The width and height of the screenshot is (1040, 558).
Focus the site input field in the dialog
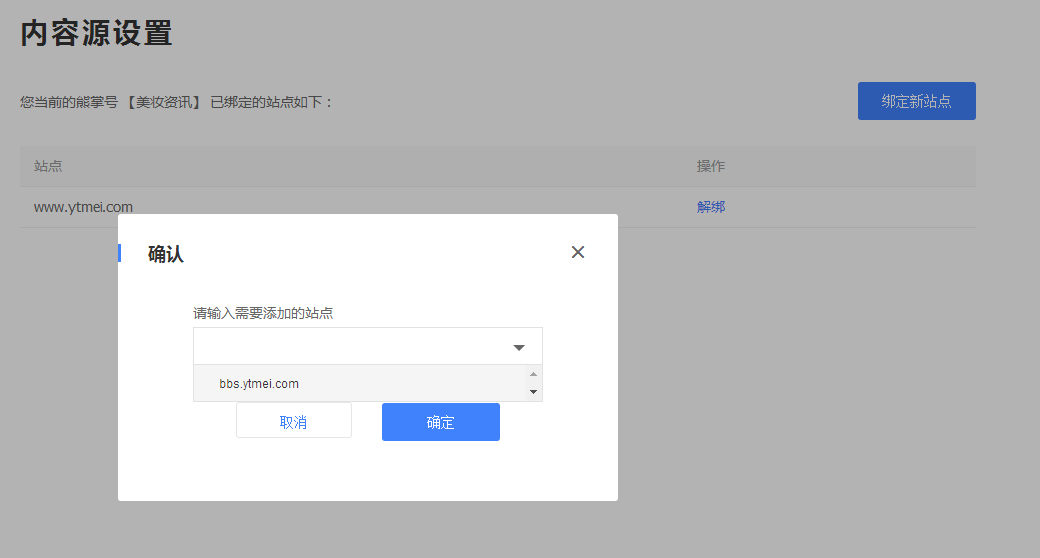tap(367, 346)
